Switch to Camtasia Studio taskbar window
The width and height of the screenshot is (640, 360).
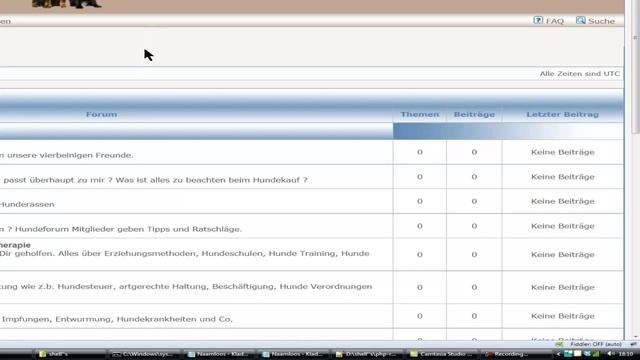coord(441,354)
